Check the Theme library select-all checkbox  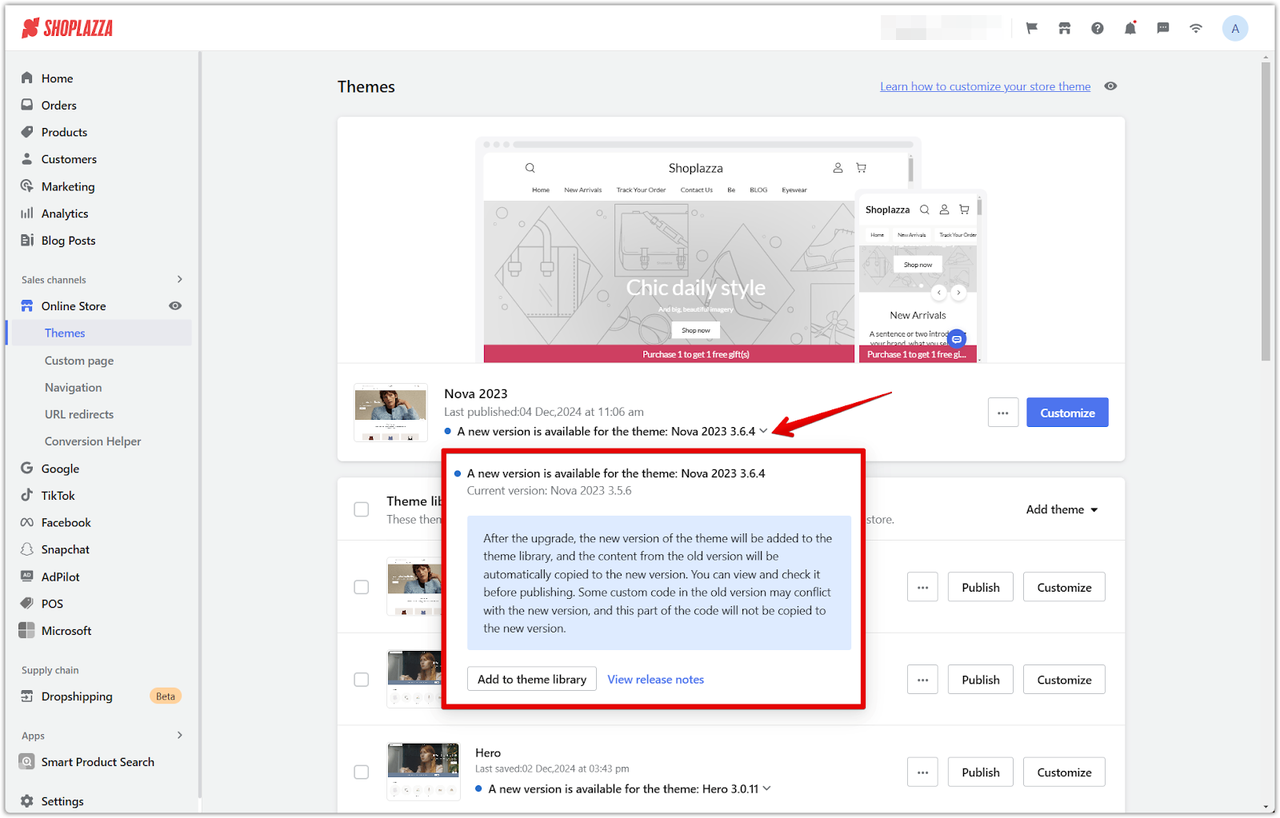(361, 510)
